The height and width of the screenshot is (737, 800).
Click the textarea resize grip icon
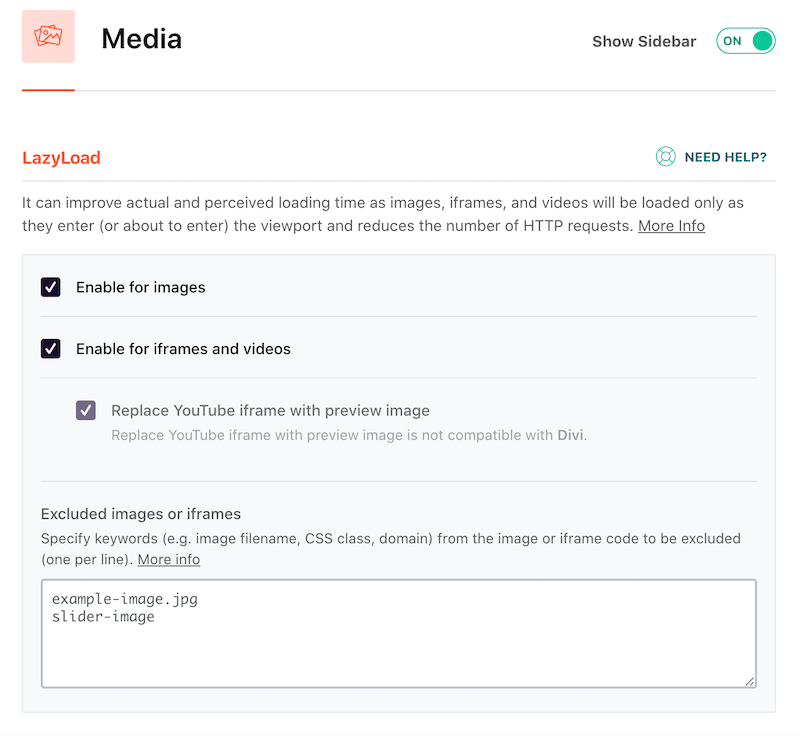pos(750,681)
